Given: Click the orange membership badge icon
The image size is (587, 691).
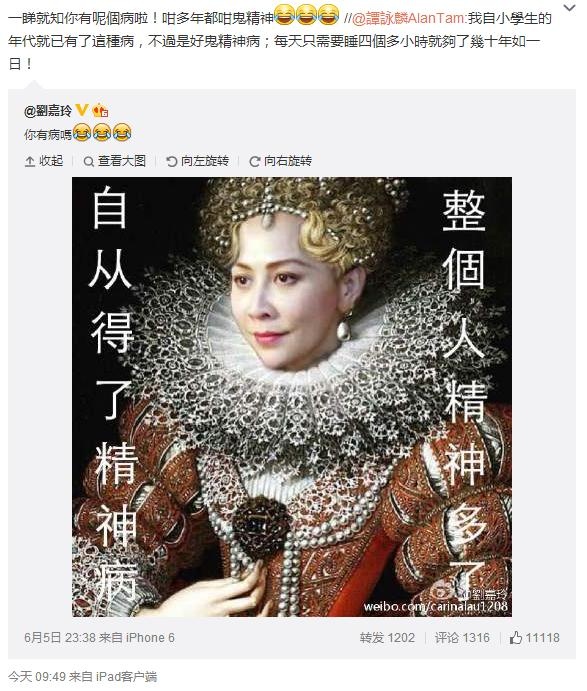Looking at the screenshot, I should (x=100, y=110).
